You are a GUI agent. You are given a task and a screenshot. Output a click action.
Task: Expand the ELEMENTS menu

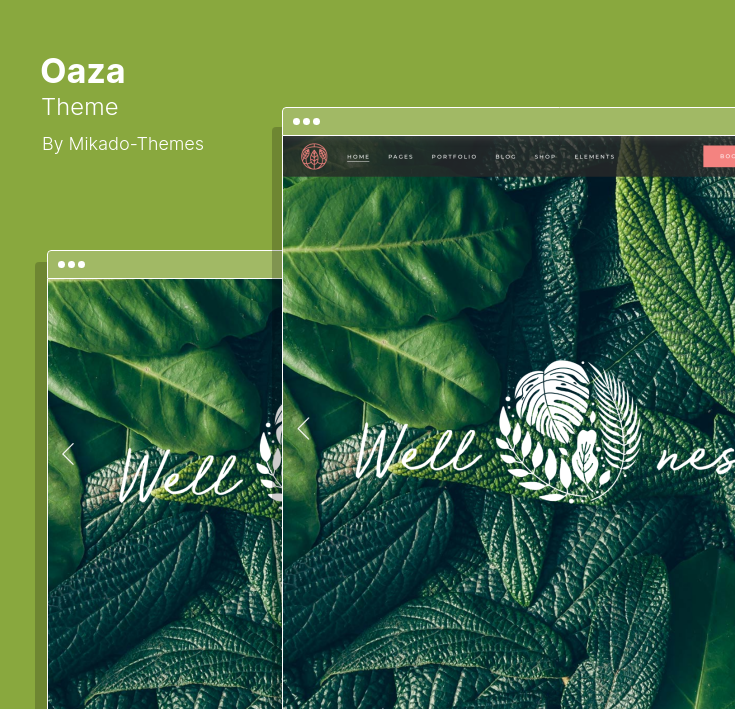(595, 157)
